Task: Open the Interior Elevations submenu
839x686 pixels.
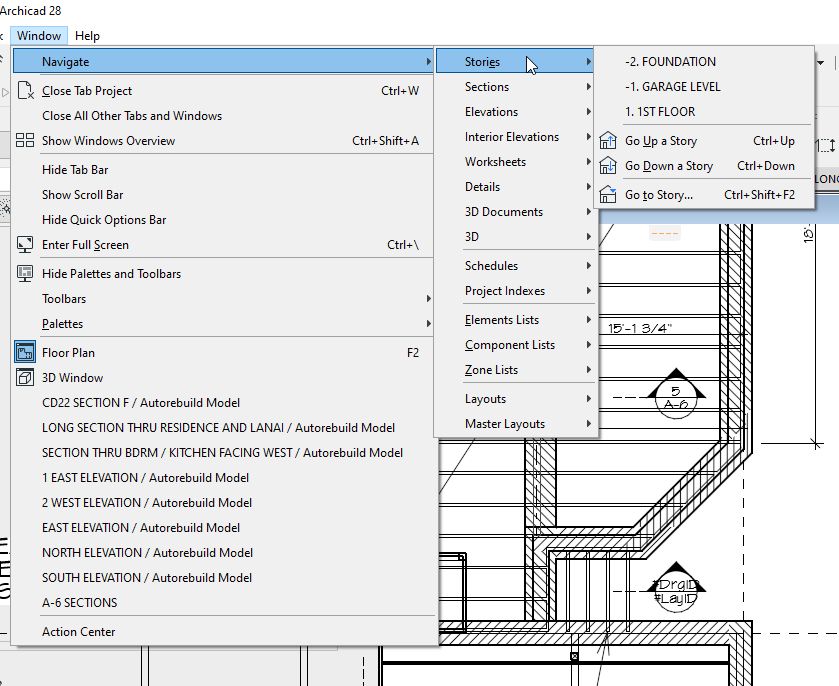Action: coord(516,137)
